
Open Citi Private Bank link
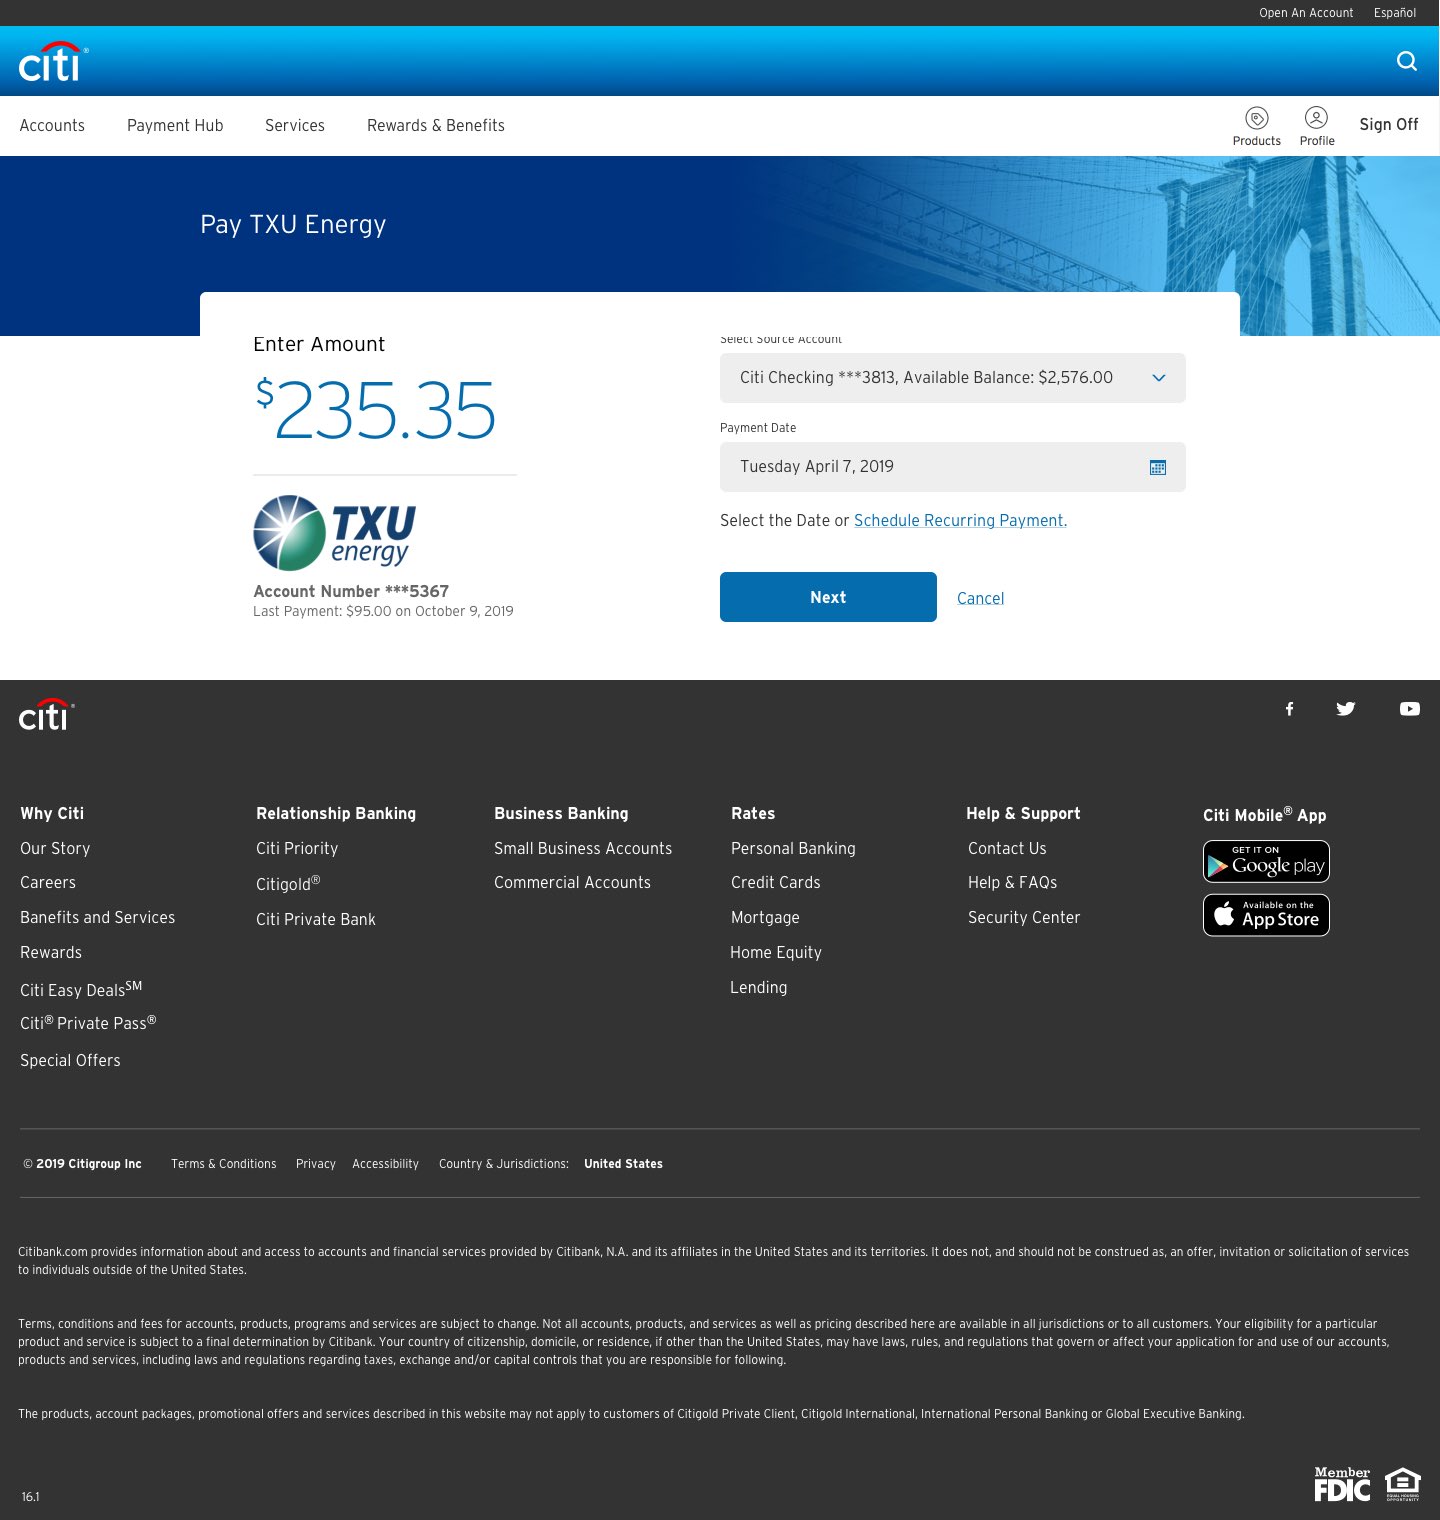316,920
